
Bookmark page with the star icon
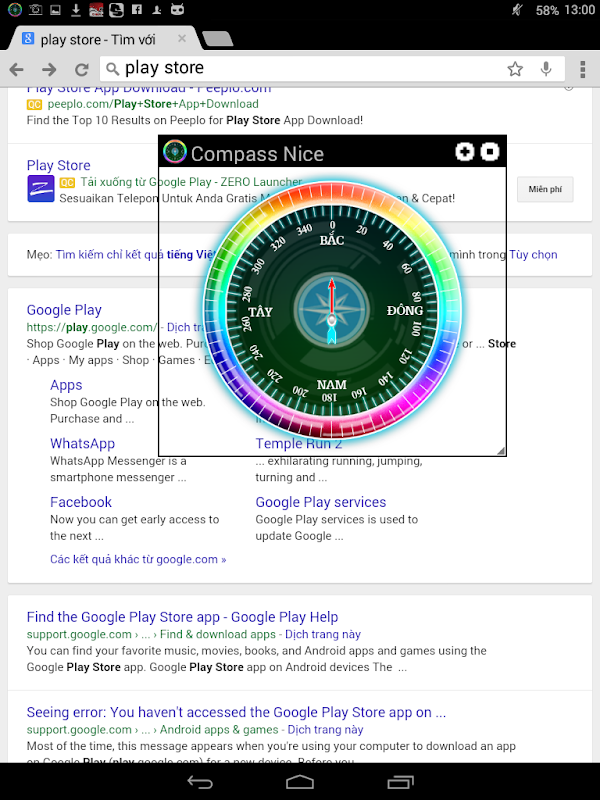(x=515, y=69)
